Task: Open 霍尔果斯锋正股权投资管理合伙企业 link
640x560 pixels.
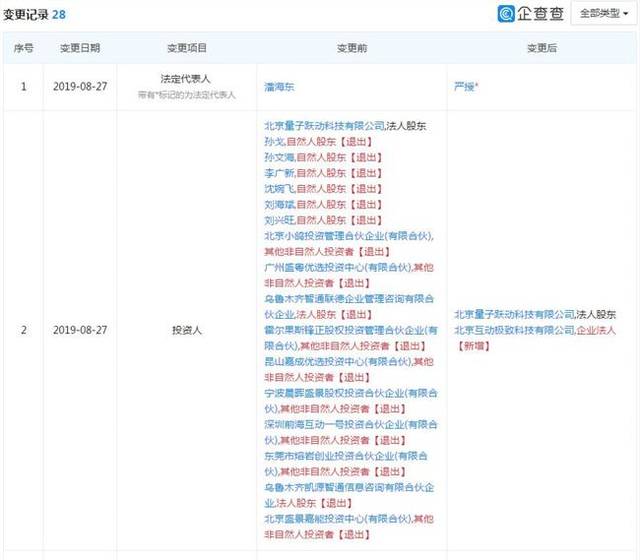Action: [351, 338]
